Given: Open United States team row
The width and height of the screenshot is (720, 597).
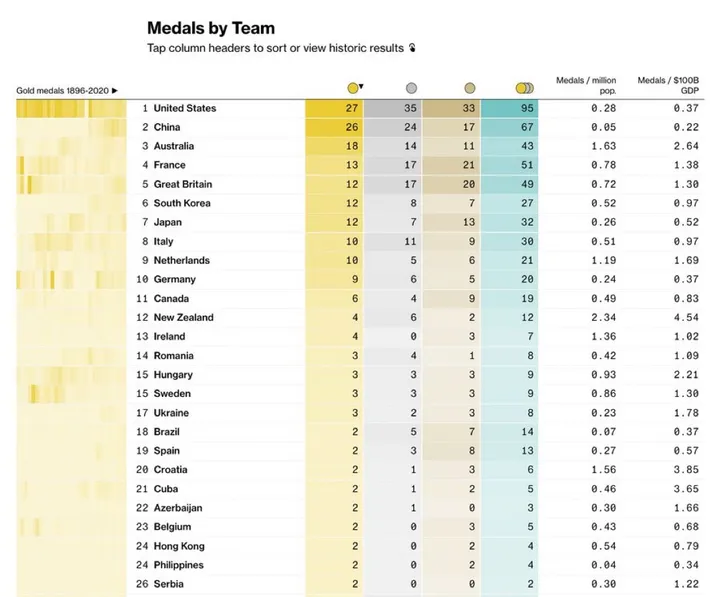Looking at the screenshot, I should [360, 108].
